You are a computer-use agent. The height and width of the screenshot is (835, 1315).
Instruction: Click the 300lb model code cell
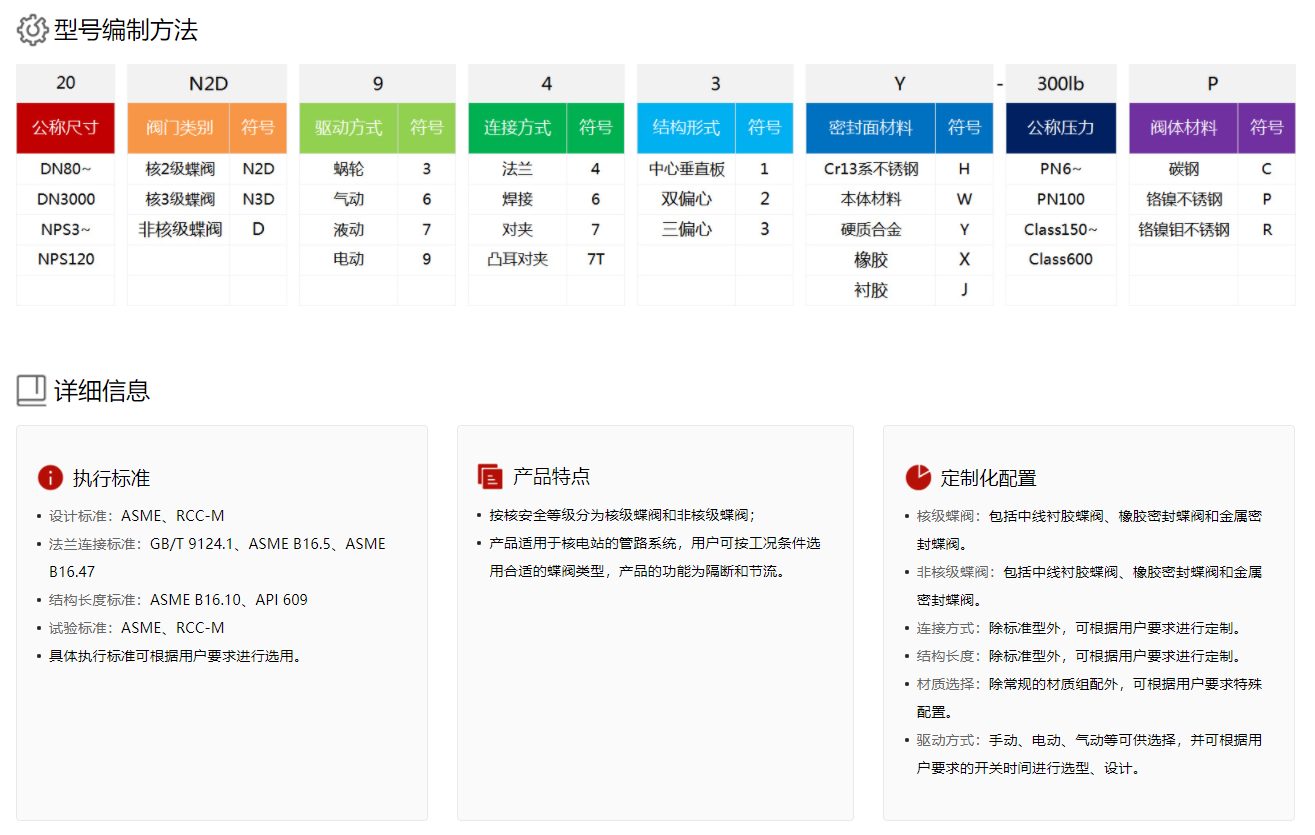1060,84
